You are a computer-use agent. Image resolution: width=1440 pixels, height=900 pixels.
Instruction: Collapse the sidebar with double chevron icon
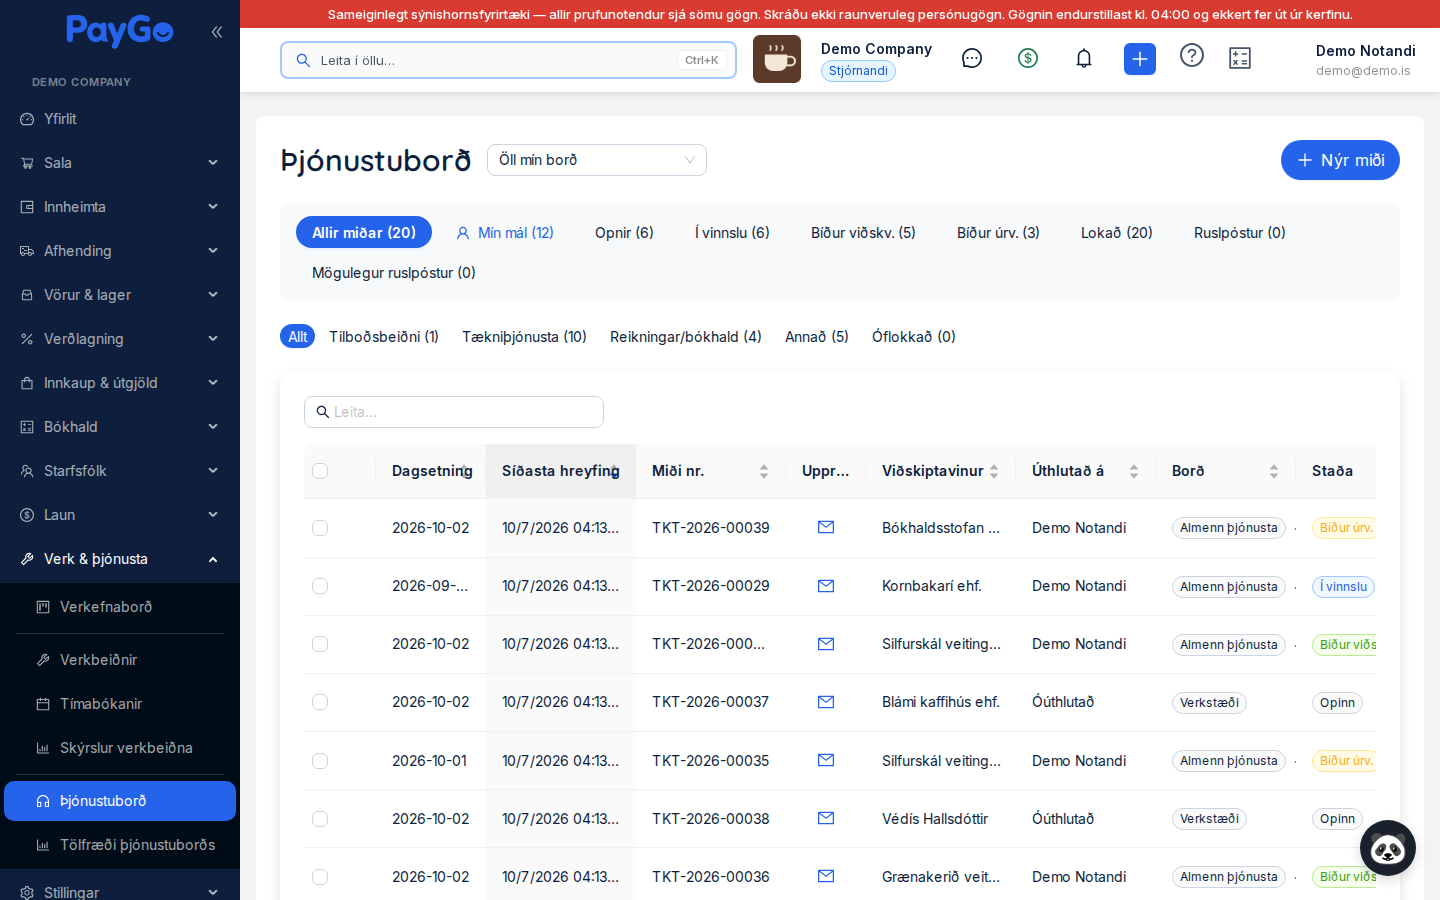click(217, 32)
